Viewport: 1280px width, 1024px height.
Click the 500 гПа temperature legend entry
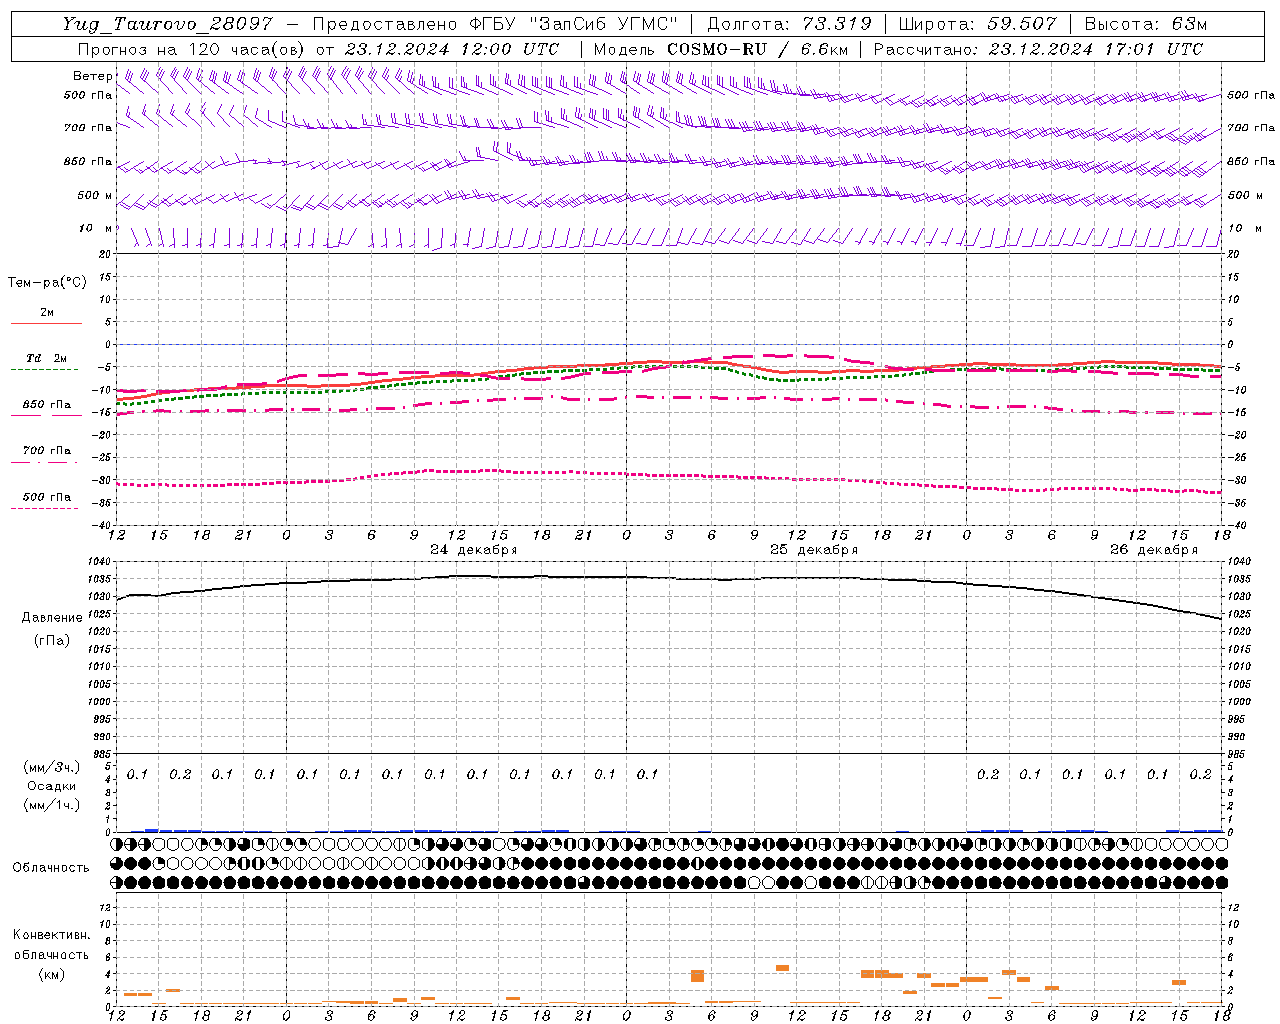coord(47,497)
